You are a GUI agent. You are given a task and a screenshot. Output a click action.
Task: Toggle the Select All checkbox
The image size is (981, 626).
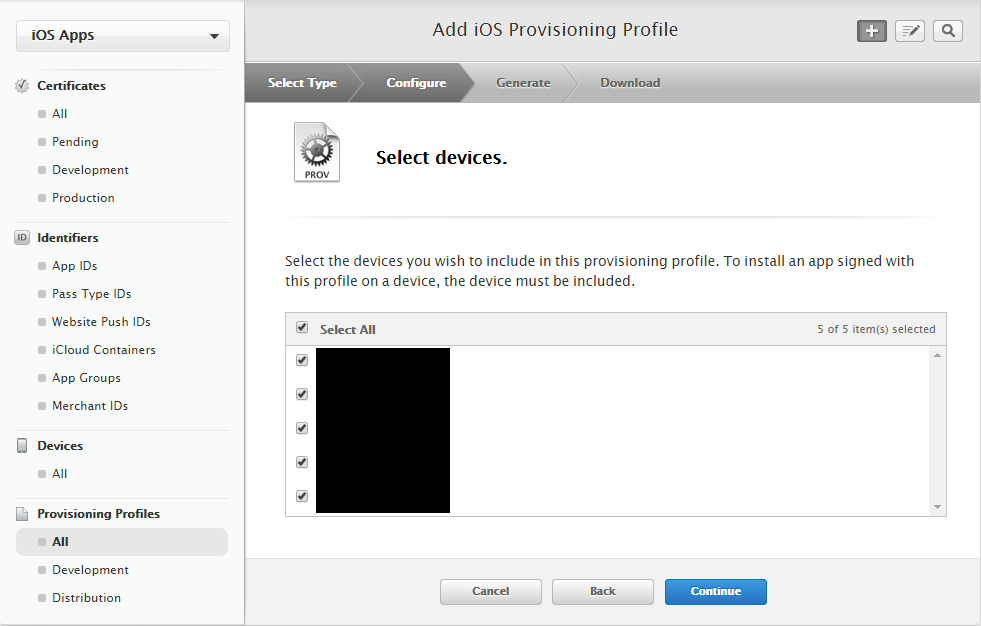302,328
